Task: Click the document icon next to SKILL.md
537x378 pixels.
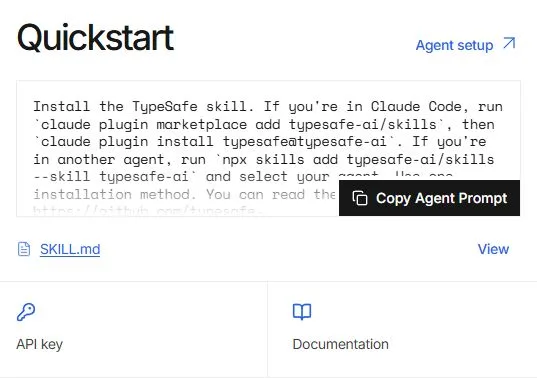Action: click(24, 249)
